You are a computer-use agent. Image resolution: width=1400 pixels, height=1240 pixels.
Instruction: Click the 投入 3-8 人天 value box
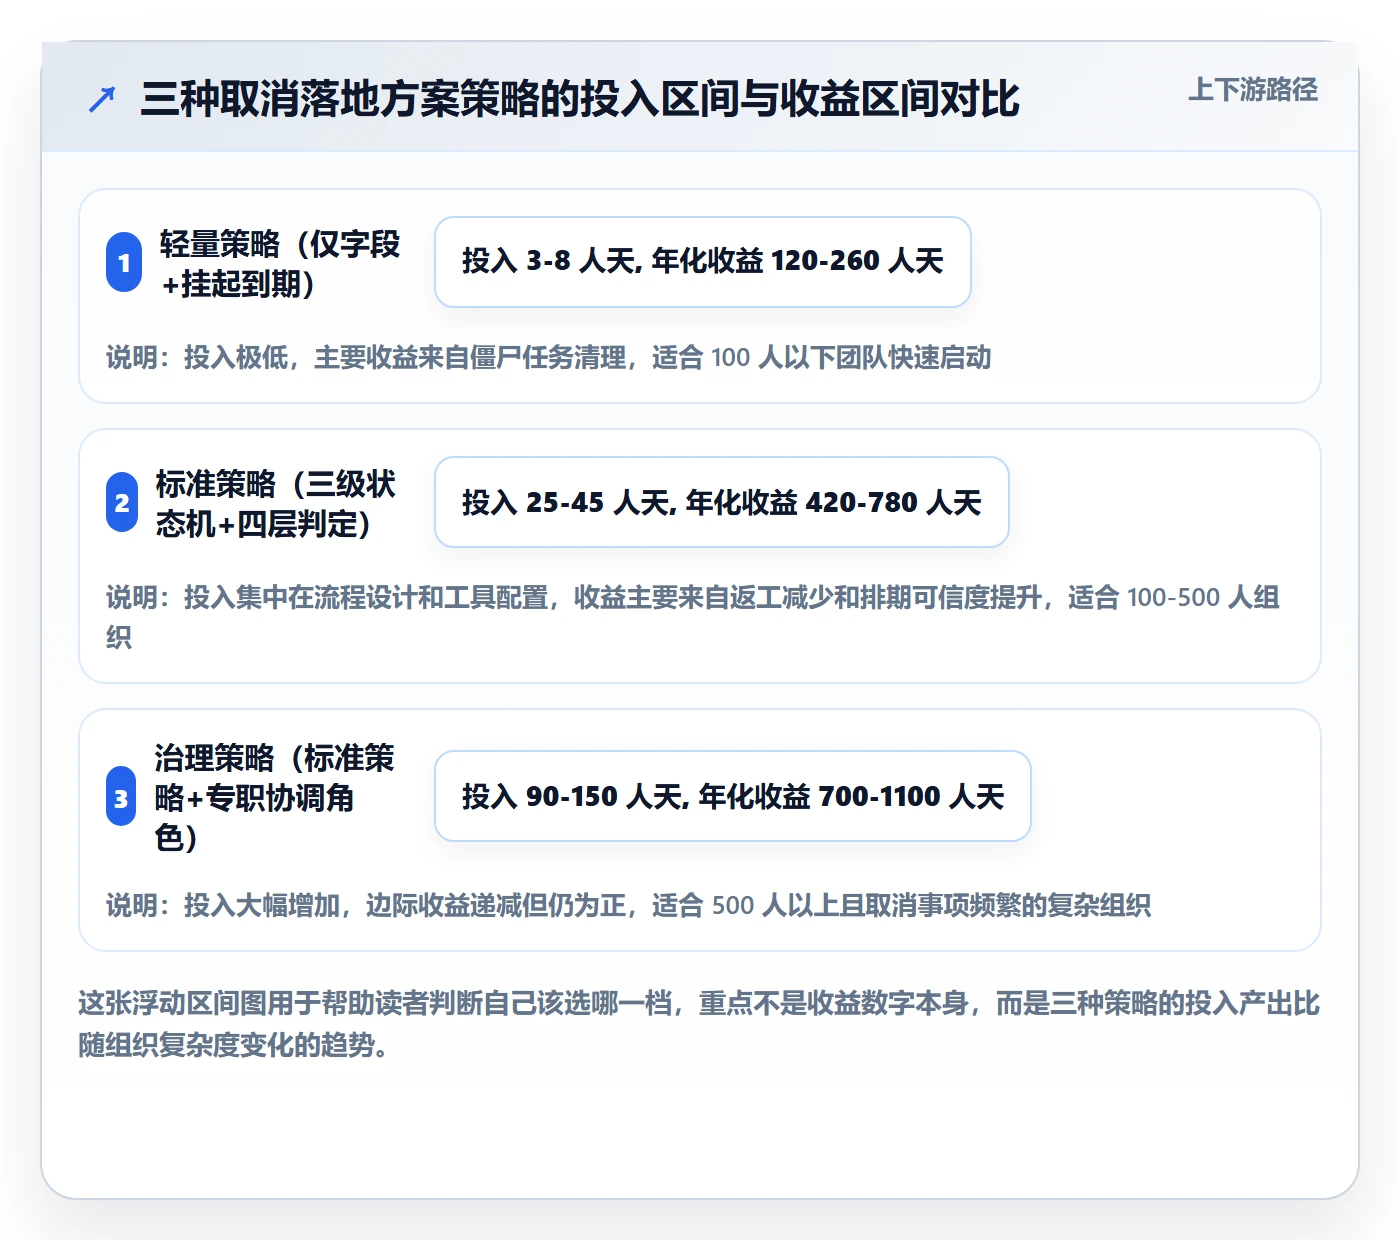click(703, 262)
